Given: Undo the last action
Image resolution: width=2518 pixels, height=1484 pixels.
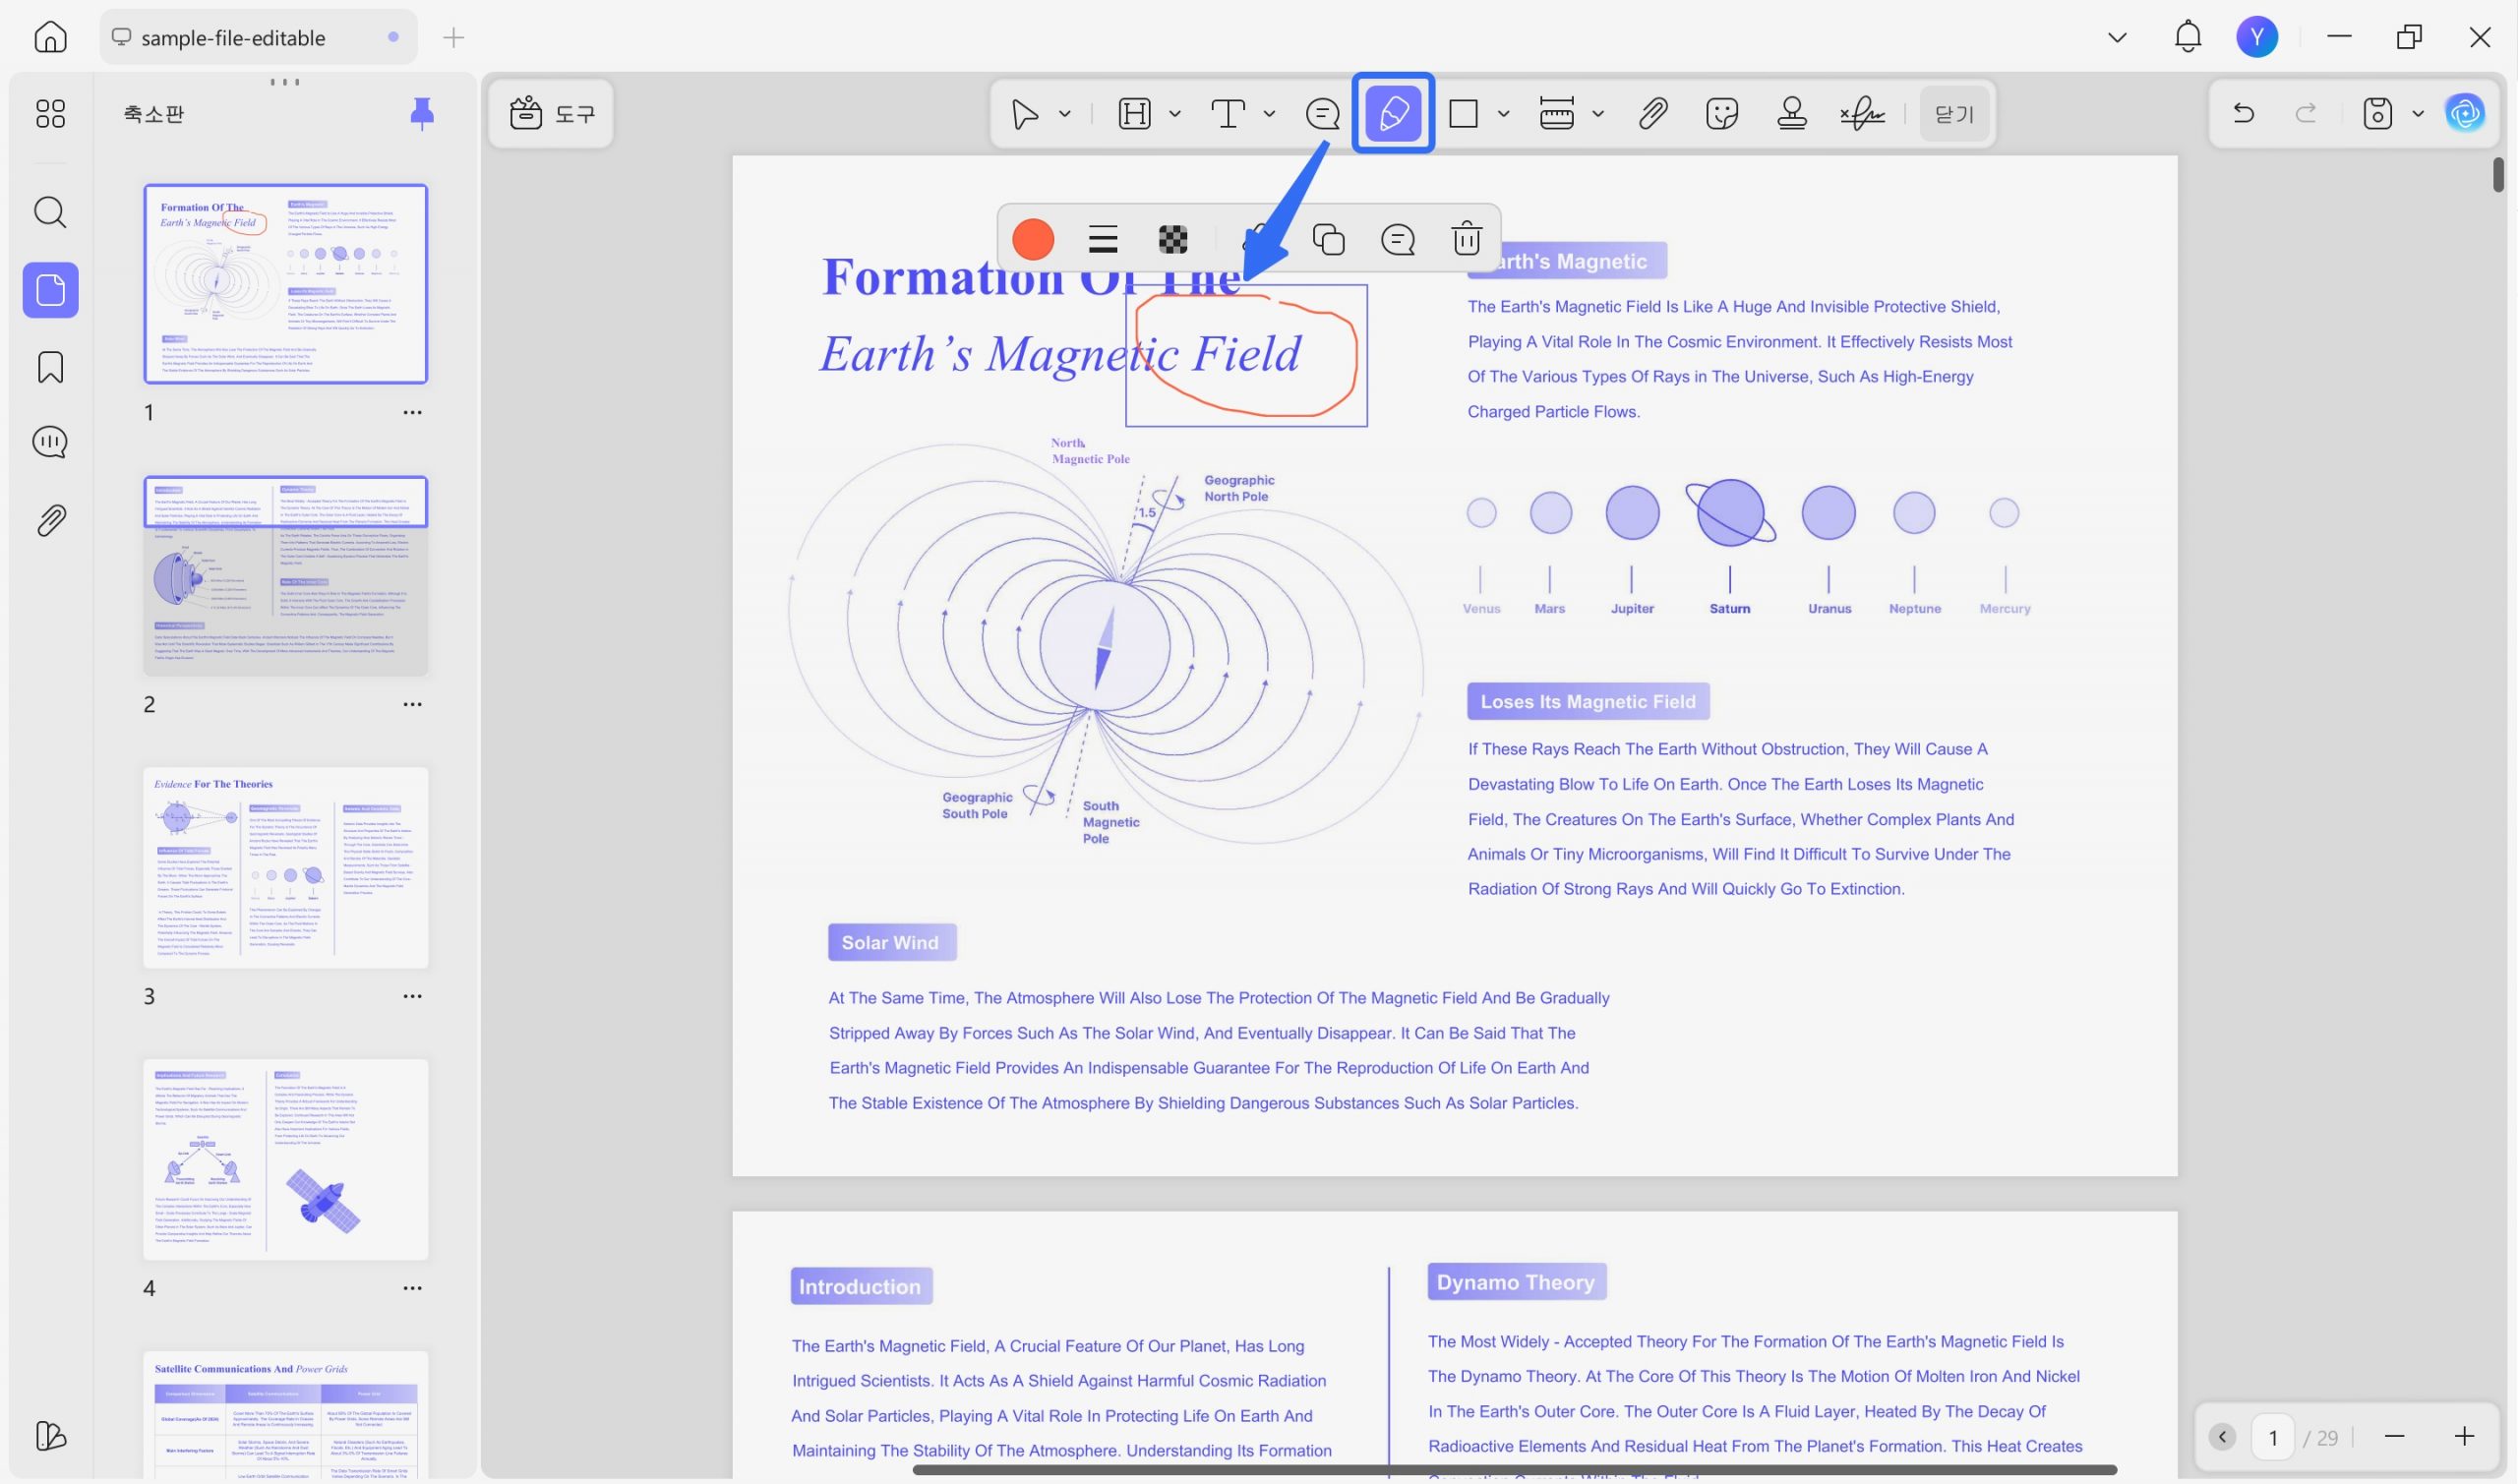Looking at the screenshot, I should [2243, 113].
